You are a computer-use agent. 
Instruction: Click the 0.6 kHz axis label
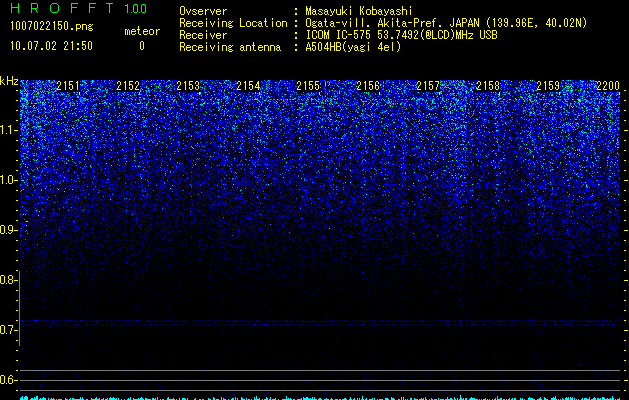point(8,380)
